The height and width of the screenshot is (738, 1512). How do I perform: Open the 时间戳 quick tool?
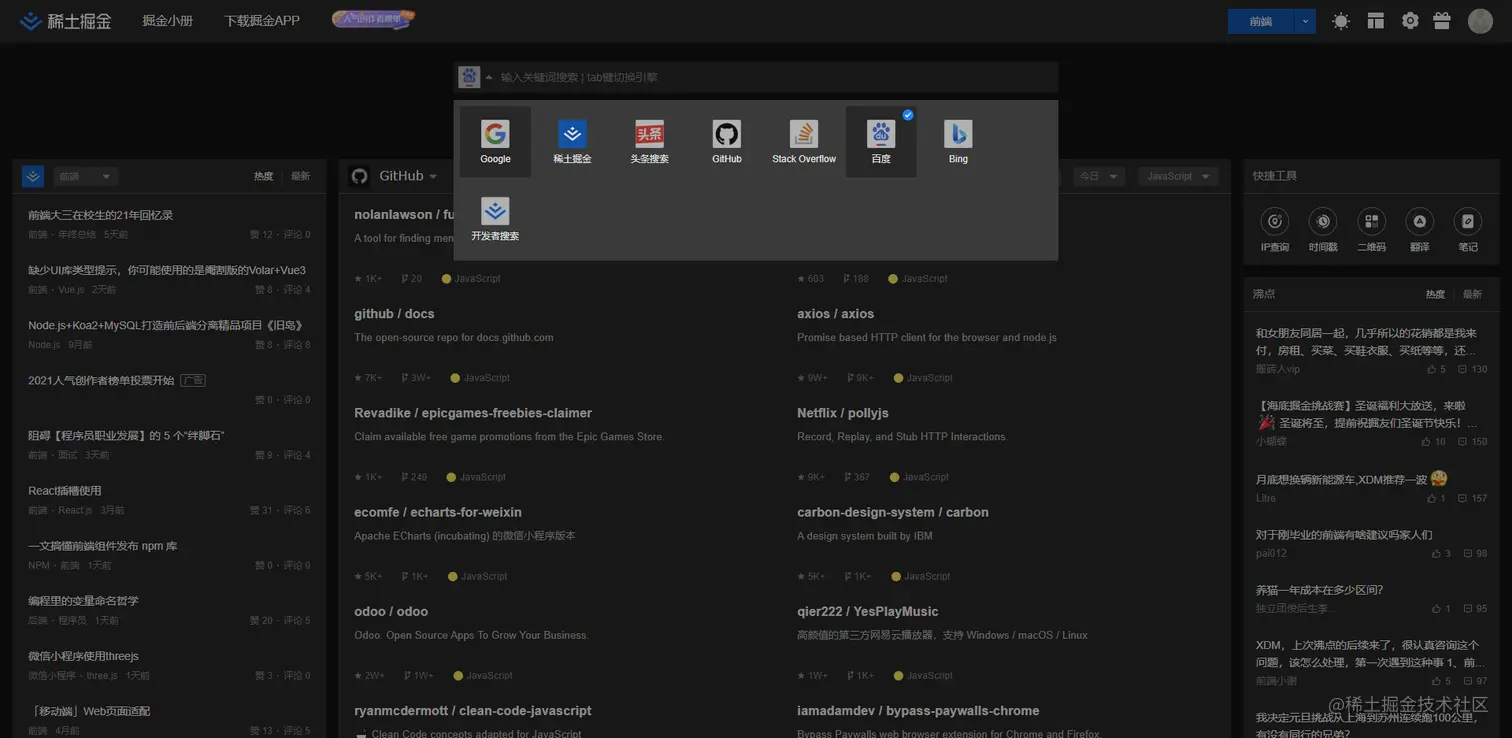coord(1323,230)
